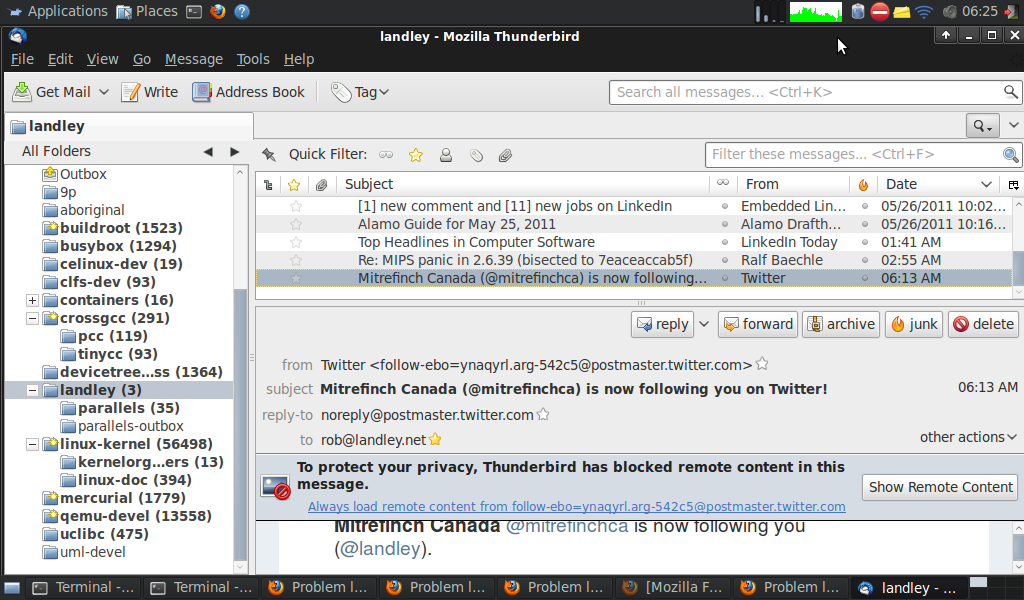Open the View menu
Screen dimensions: 1024x600
[103, 59]
